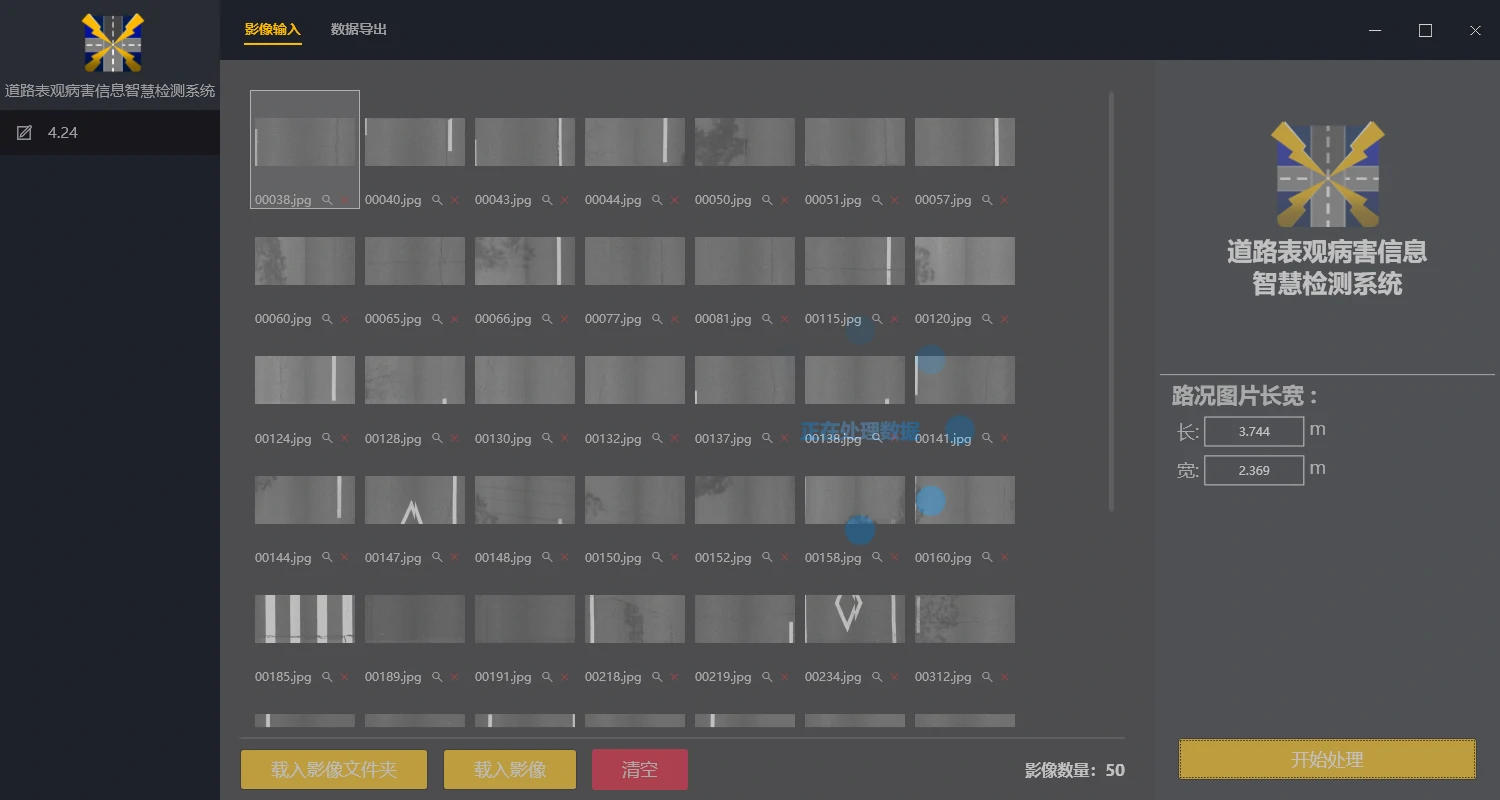Select the 00185.jpg crosswalk thumbnail
This screenshot has width=1500, height=800.
tap(305, 619)
